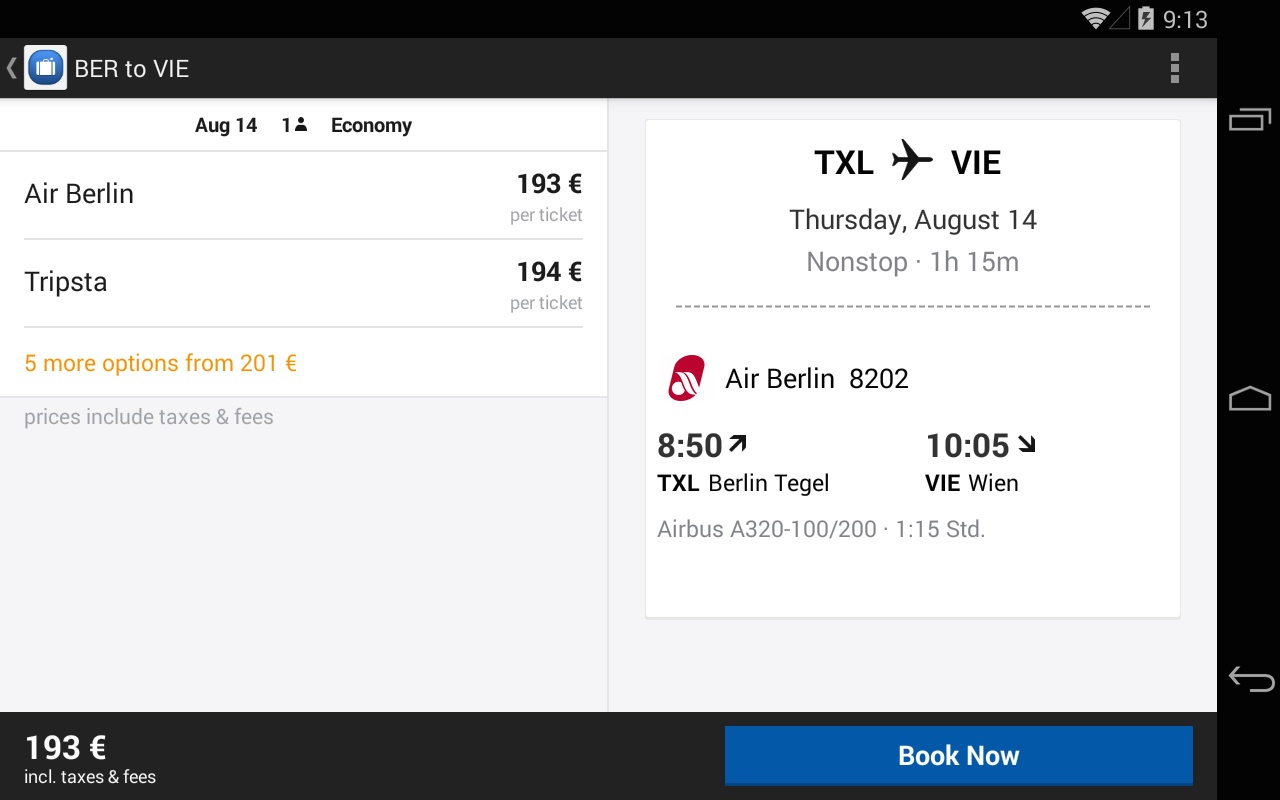The image size is (1280, 800).
Task: Select the Tripsta 194 € offer
Action: [x=303, y=284]
